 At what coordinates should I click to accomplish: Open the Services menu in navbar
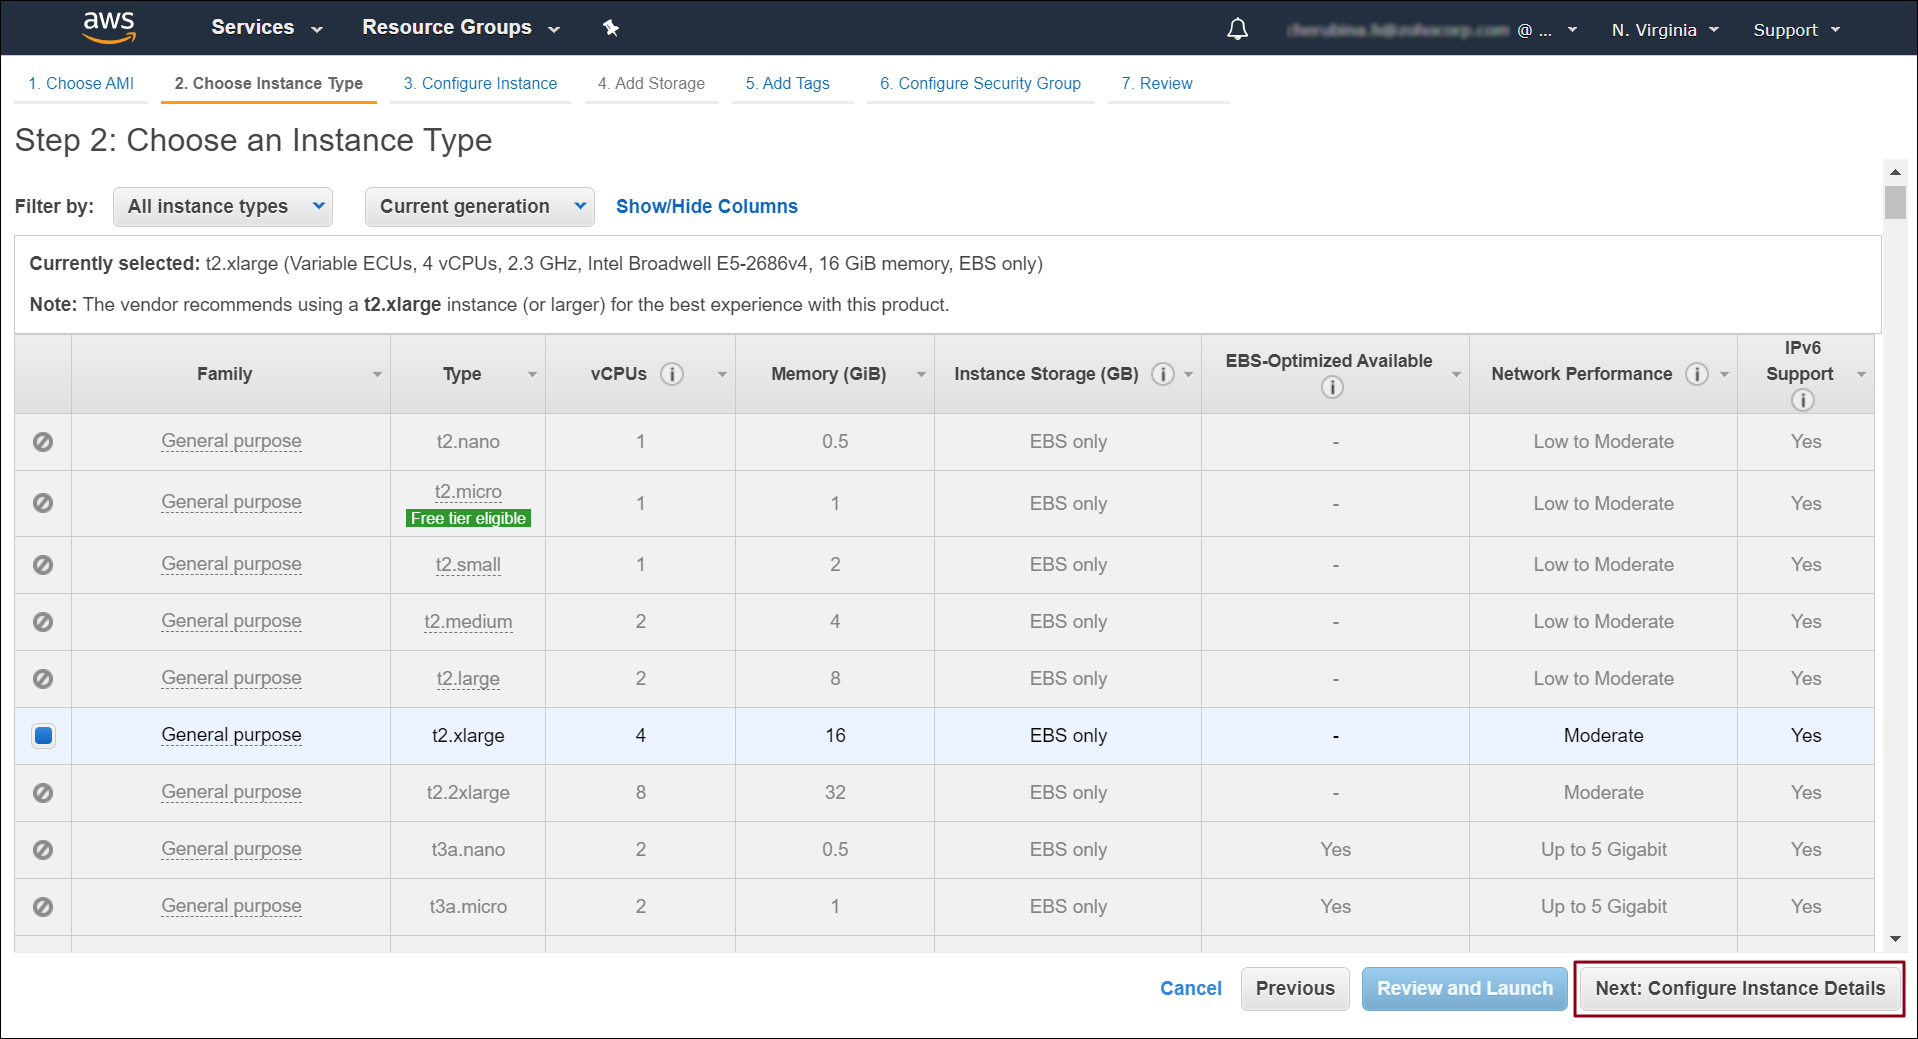(x=266, y=28)
